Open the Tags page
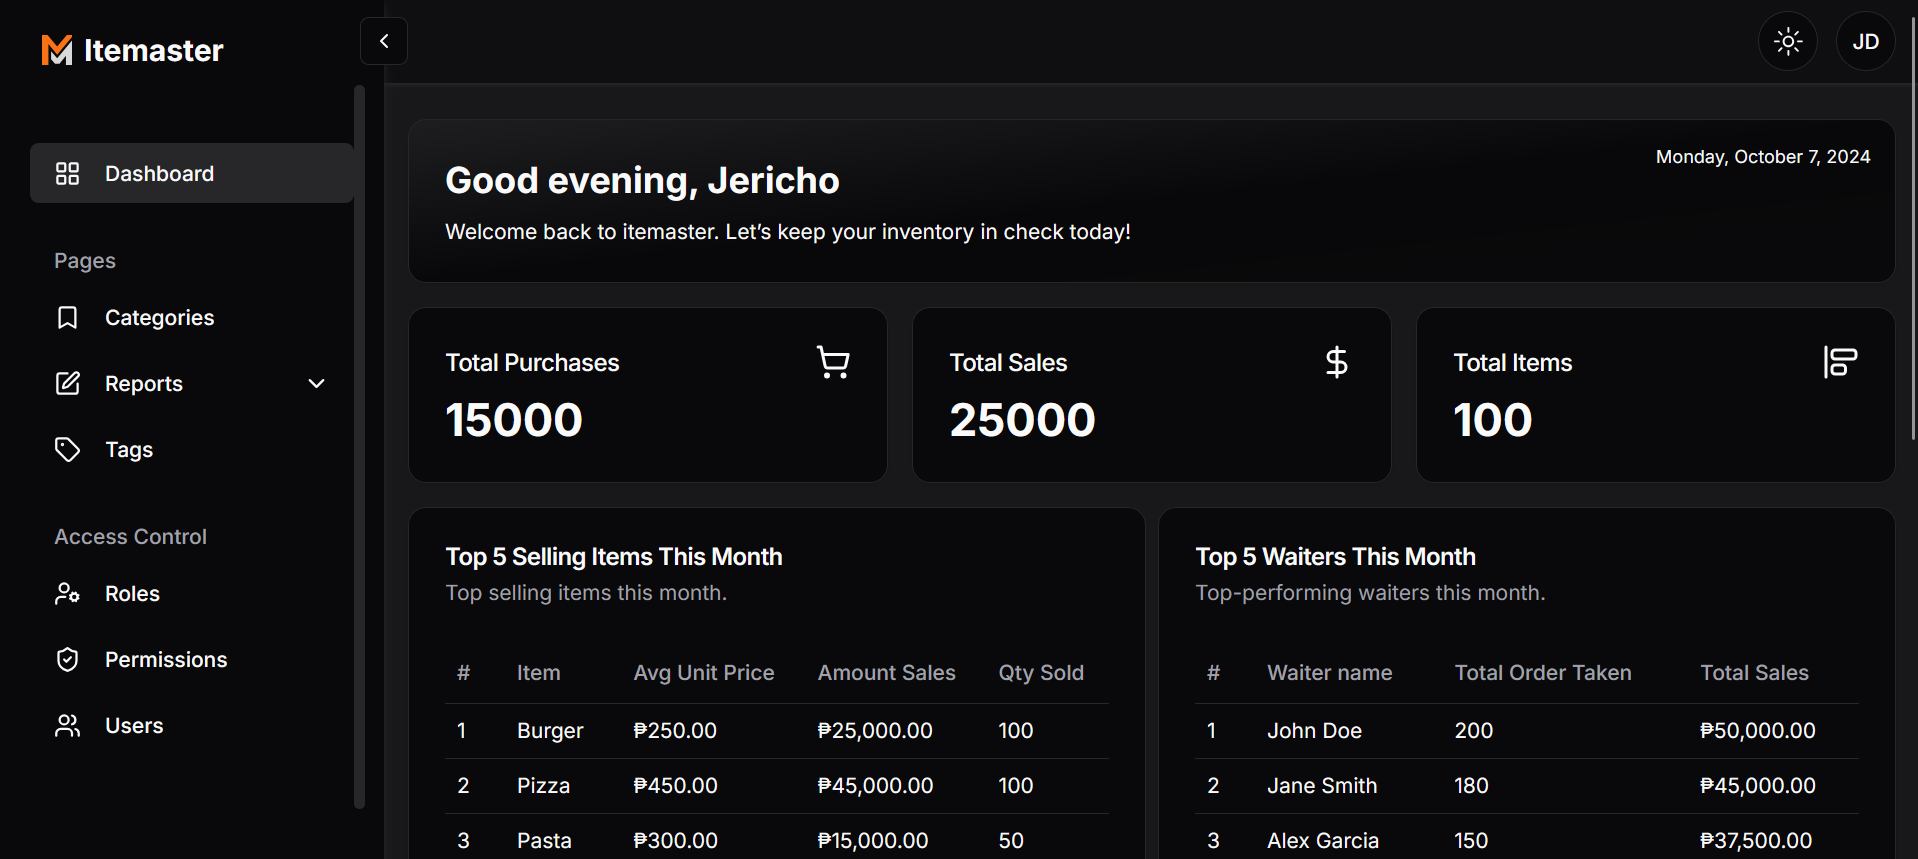 coord(129,450)
